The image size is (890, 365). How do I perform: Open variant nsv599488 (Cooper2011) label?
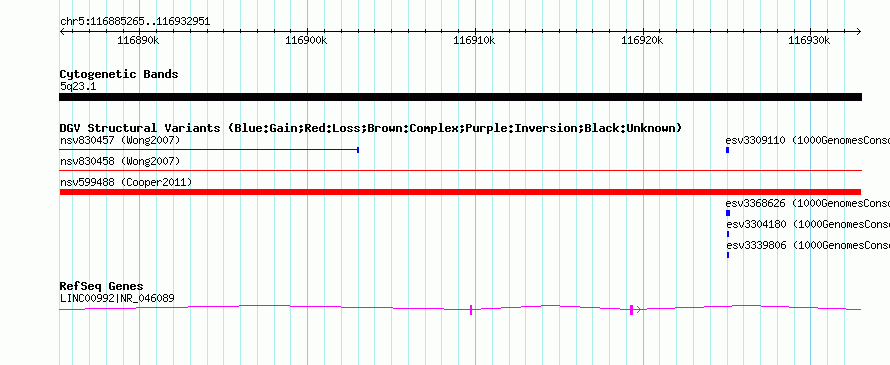click(x=125, y=183)
